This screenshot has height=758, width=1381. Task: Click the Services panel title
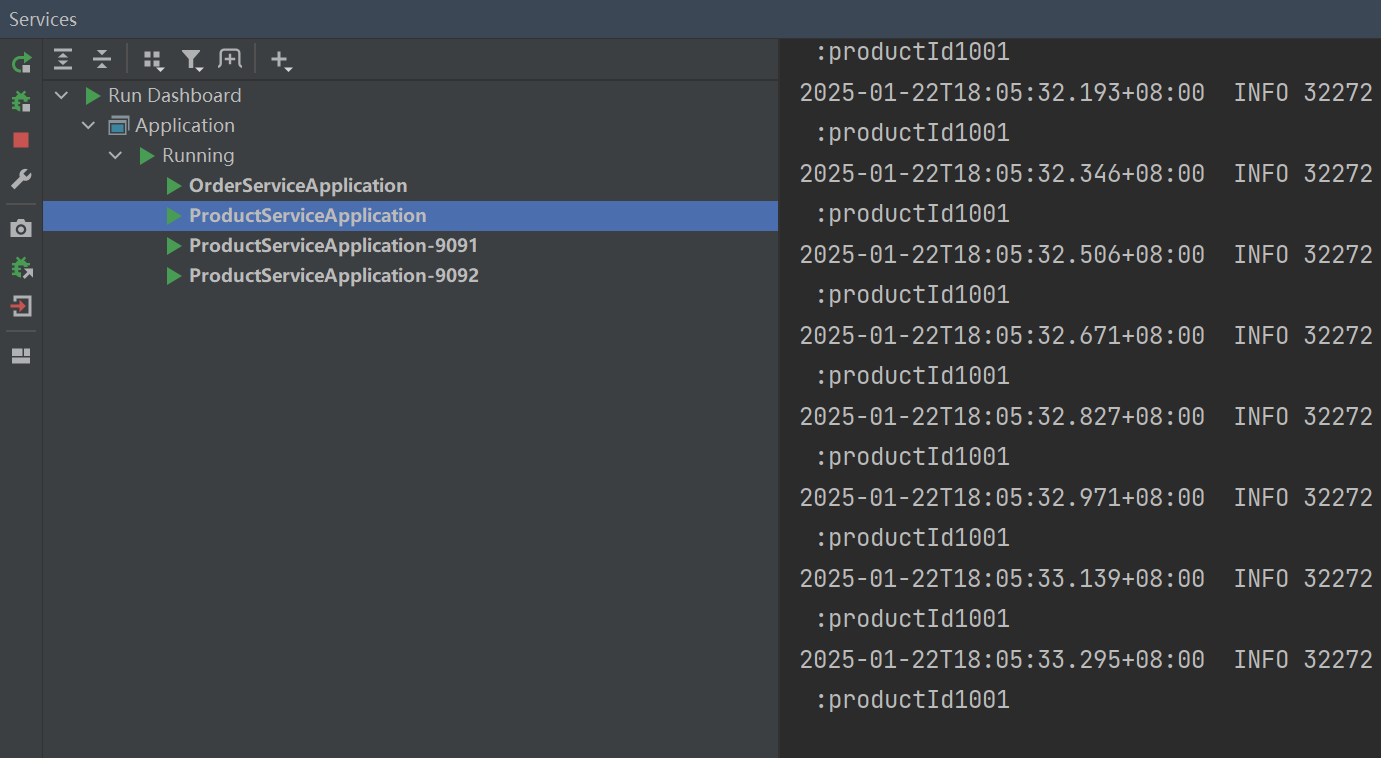point(43,19)
